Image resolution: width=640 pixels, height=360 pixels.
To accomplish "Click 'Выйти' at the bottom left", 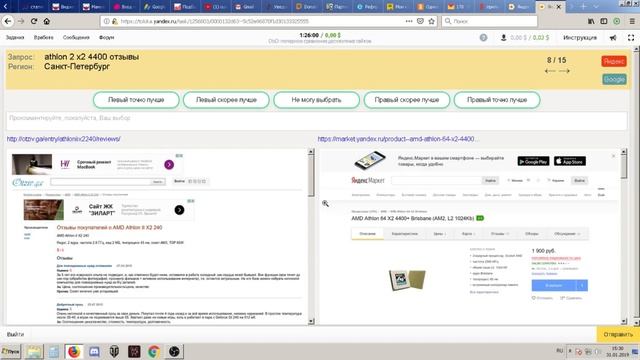I will [x=16, y=334].
